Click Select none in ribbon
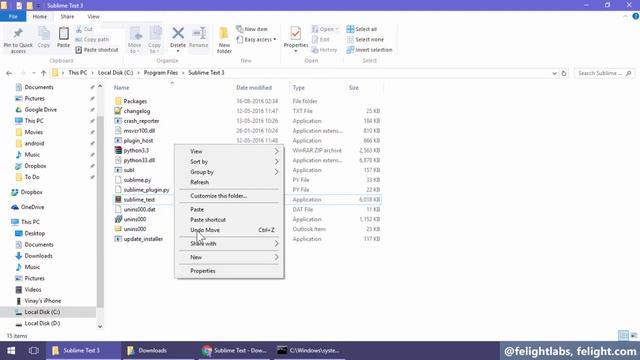This screenshot has height=360, width=640. 365,40
